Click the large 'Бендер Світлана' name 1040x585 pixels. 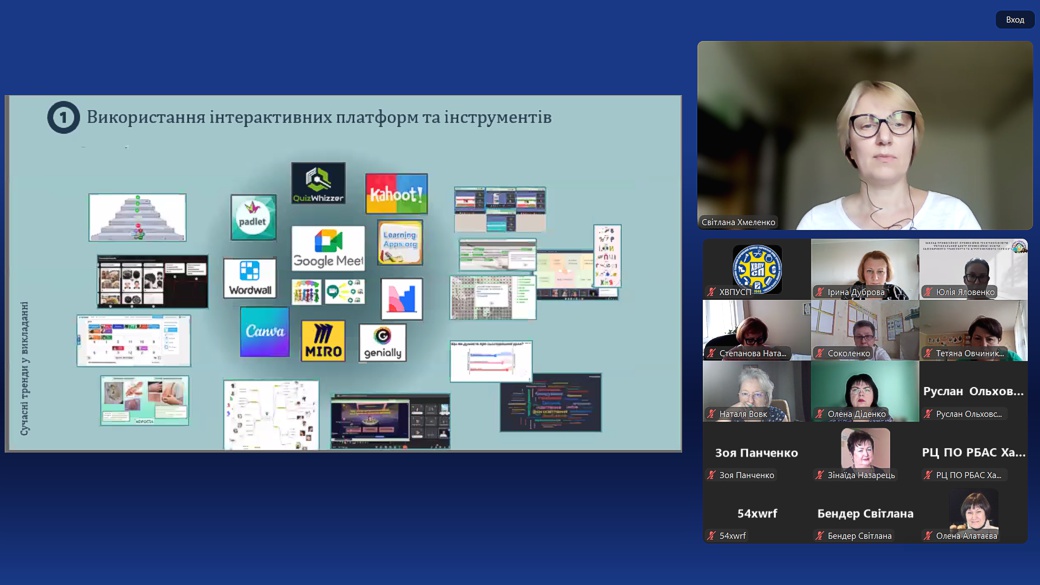click(865, 513)
